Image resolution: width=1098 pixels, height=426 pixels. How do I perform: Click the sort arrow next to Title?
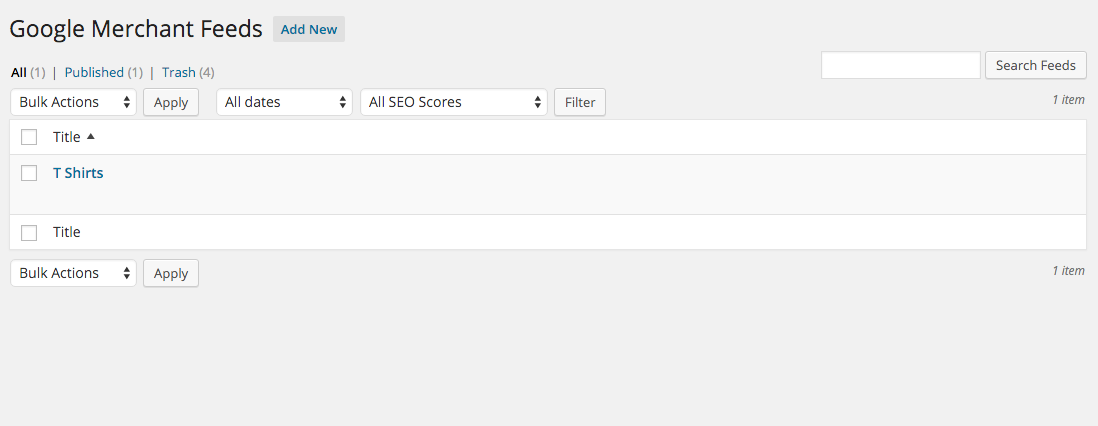(90, 137)
